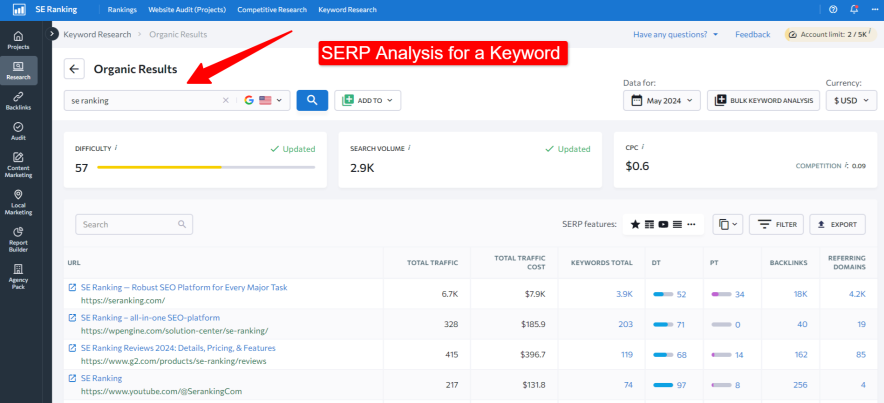Open the notifications bell
This screenshot has width=884, height=403.
coord(854,10)
